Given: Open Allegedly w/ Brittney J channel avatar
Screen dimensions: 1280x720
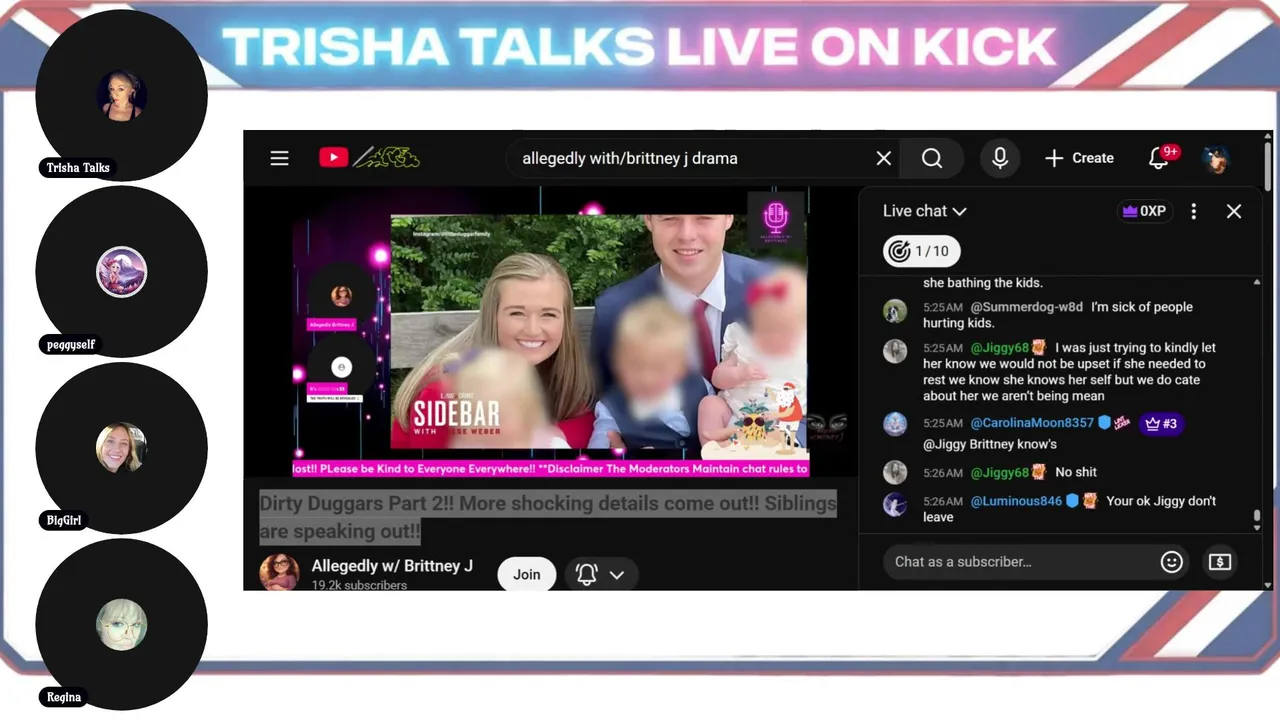Looking at the screenshot, I should (x=279, y=573).
